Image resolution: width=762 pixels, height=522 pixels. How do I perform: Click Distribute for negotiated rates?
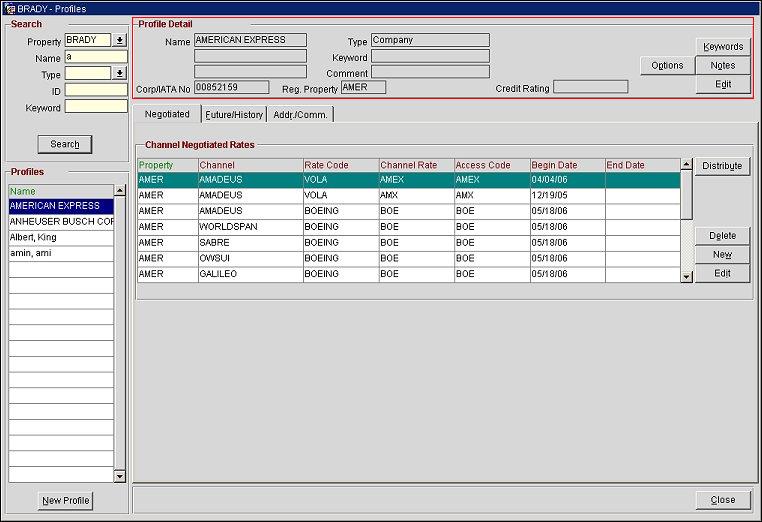coord(722,166)
